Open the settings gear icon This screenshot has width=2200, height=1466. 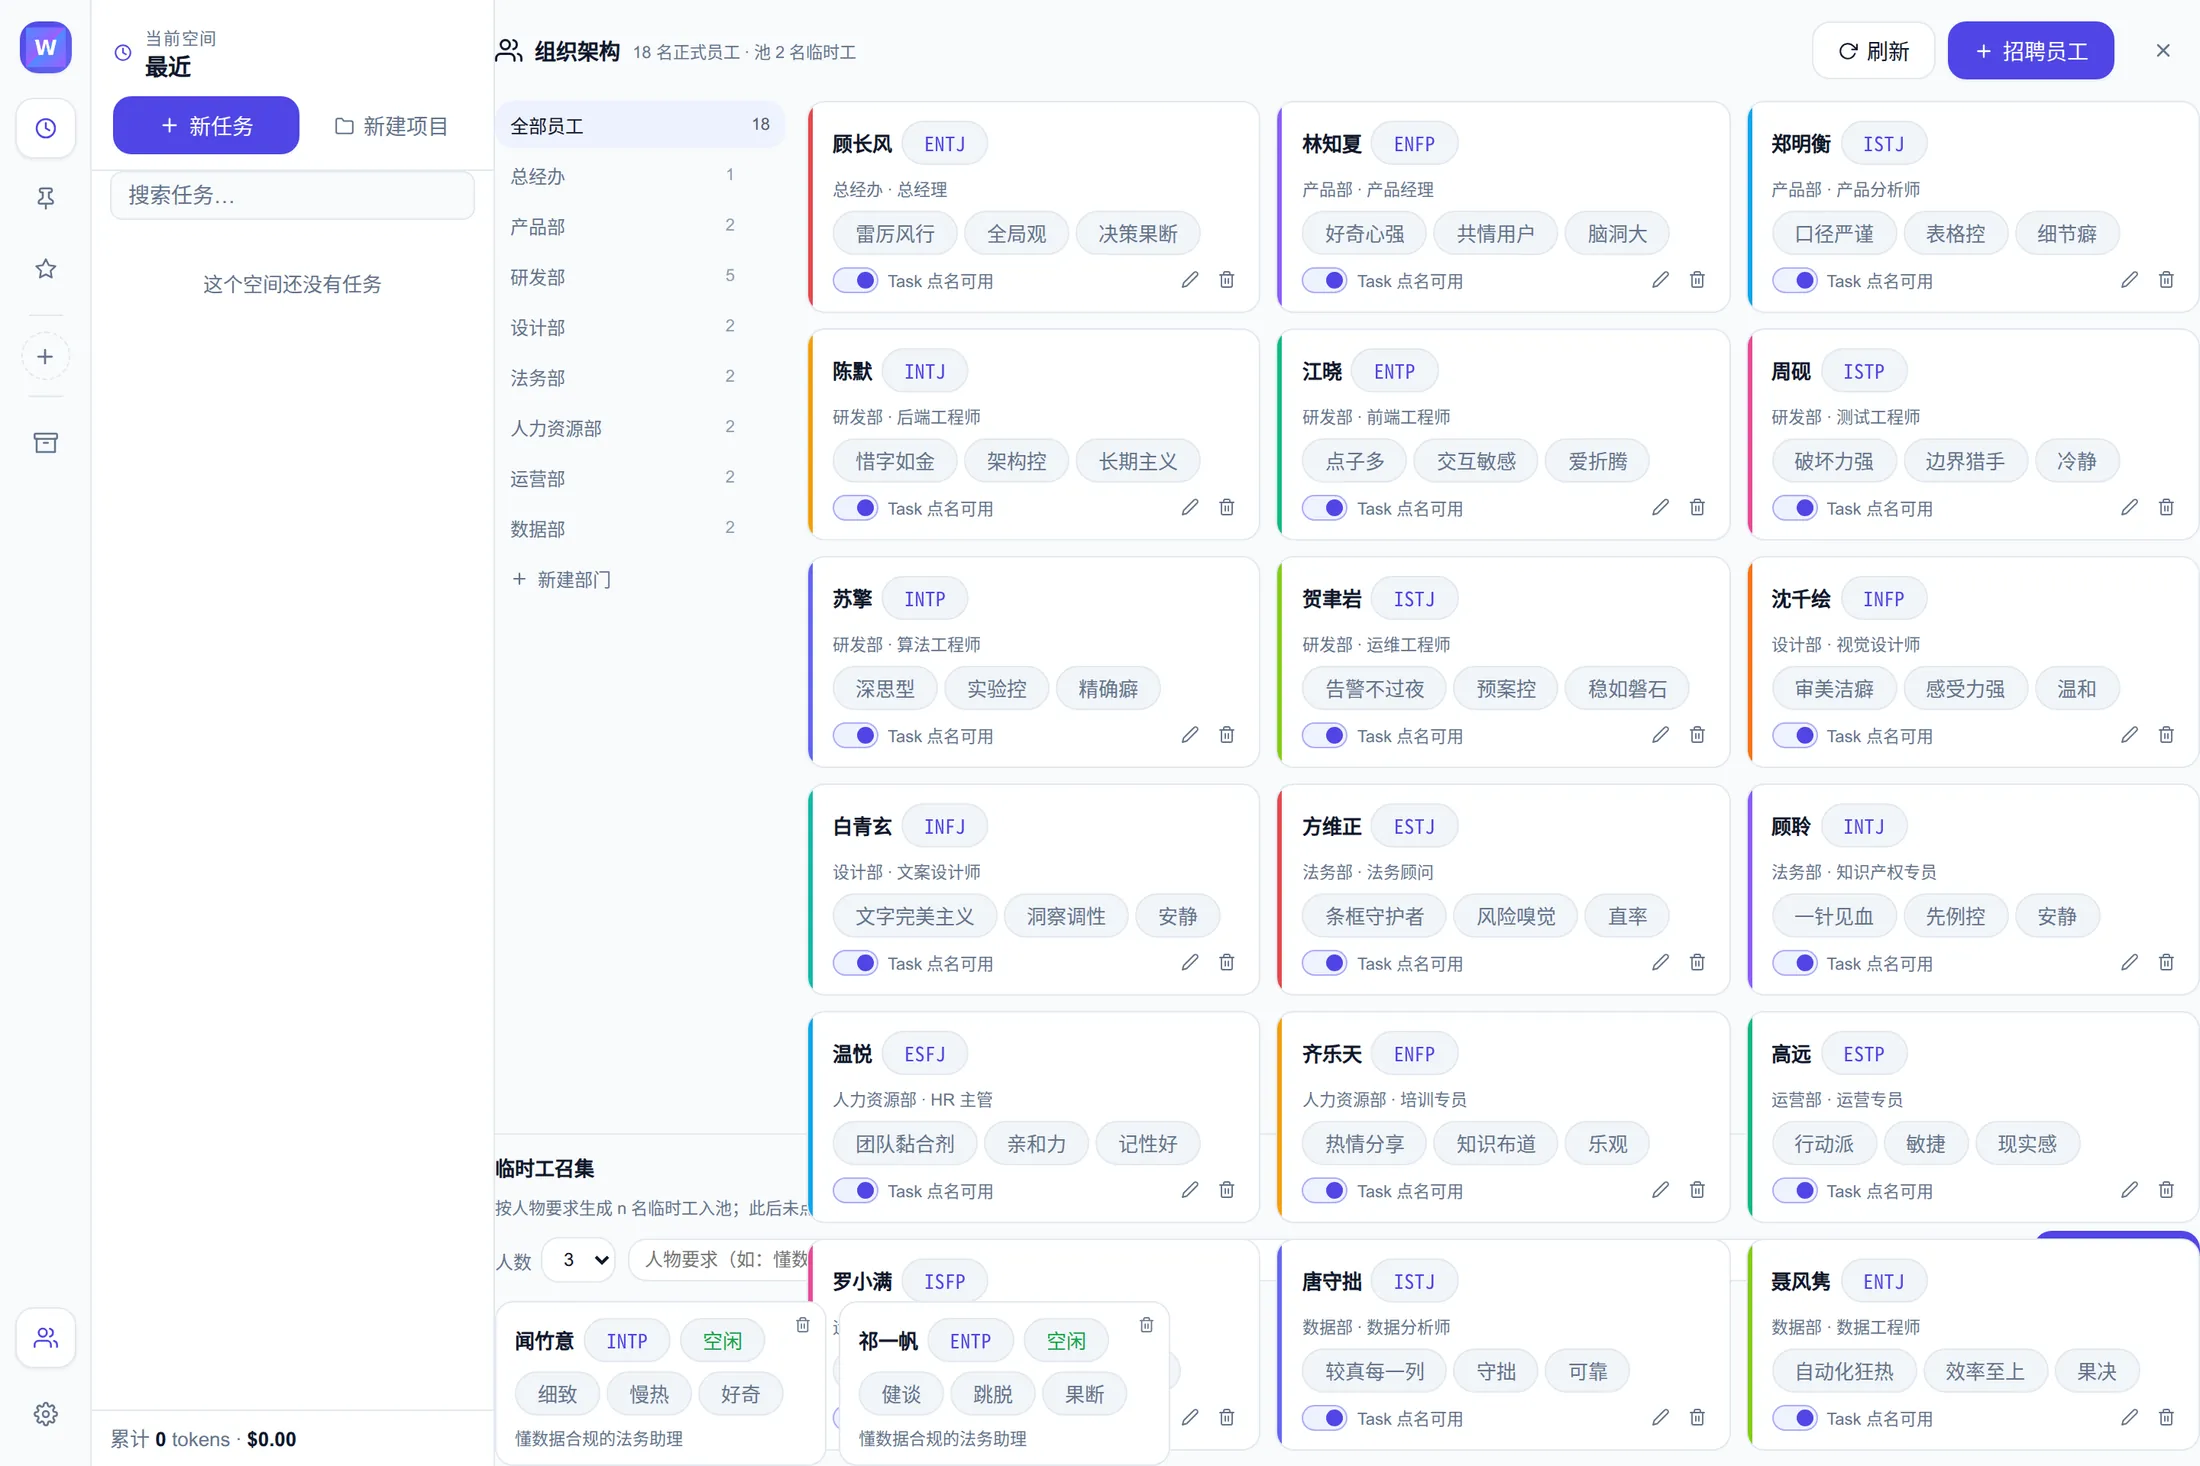[x=45, y=1414]
